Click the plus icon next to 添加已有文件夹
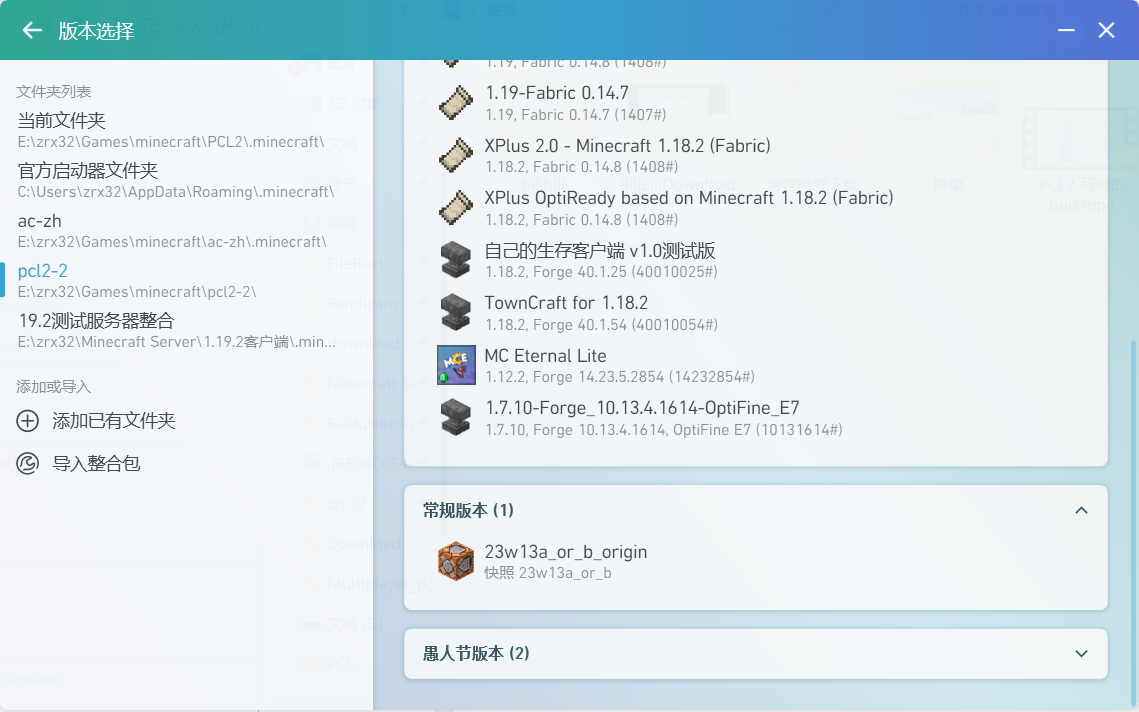 (28, 420)
